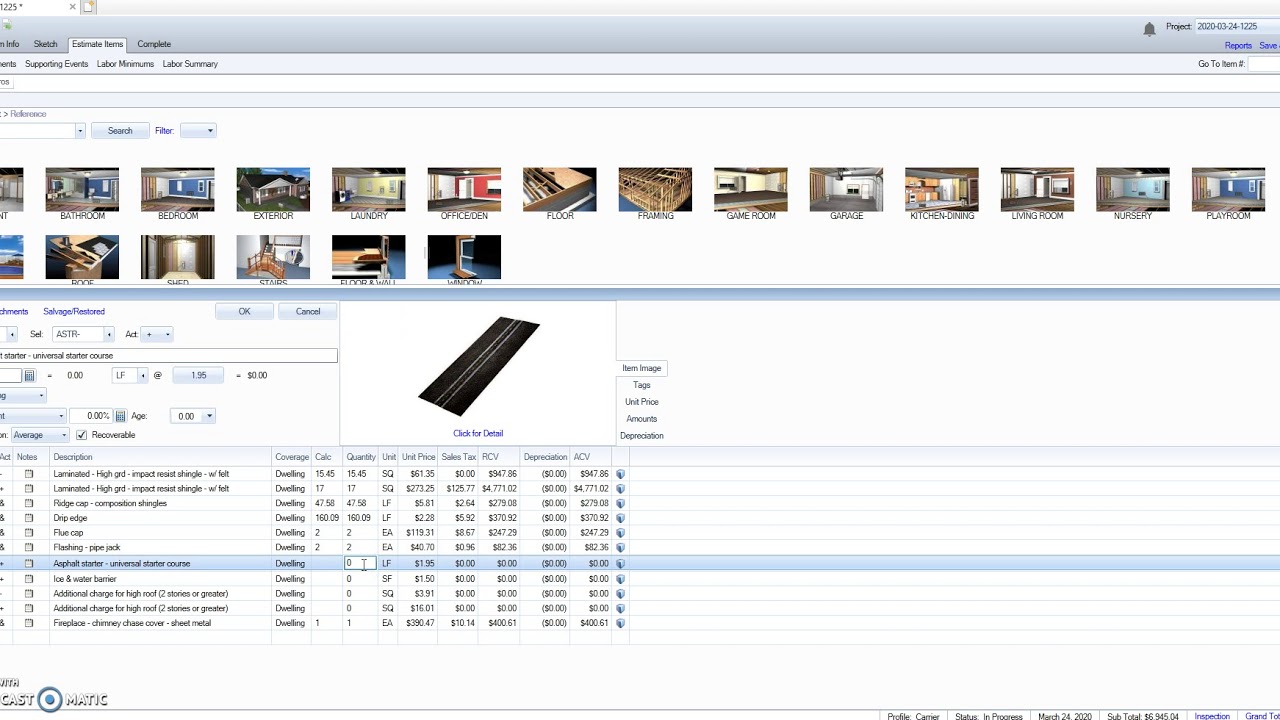Image resolution: width=1280 pixels, height=720 pixels.
Task: Open the Reports link
Action: [x=1238, y=46]
